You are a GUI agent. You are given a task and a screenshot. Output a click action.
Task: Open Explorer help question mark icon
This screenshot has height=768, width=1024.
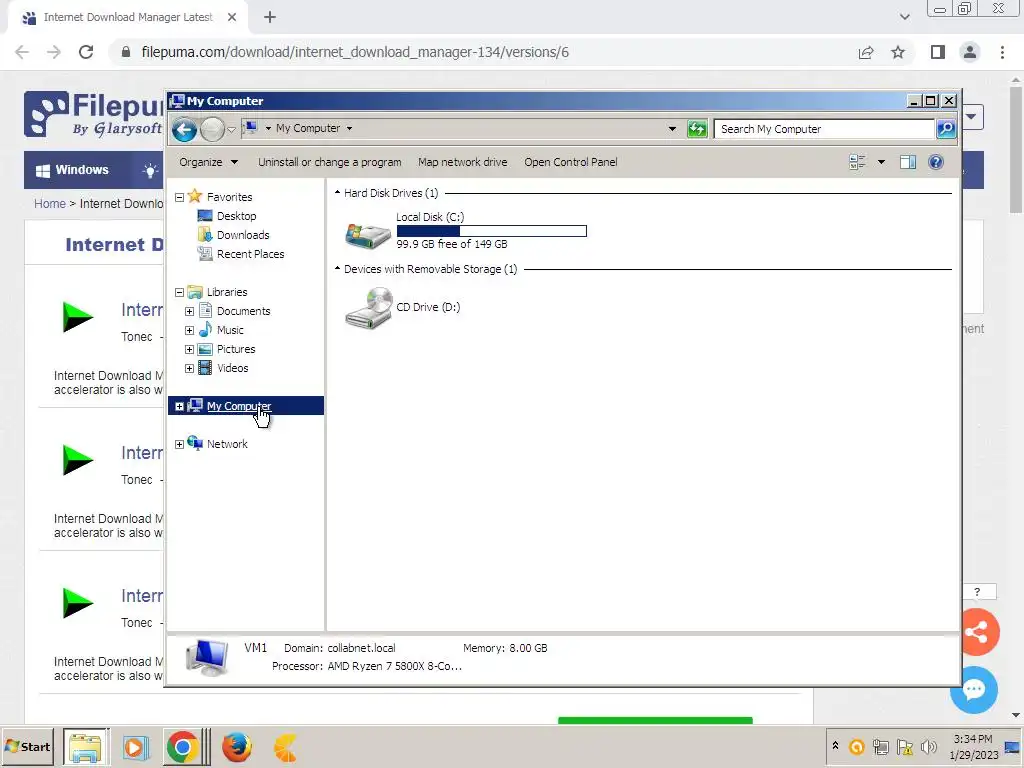(x=935, y=162)
